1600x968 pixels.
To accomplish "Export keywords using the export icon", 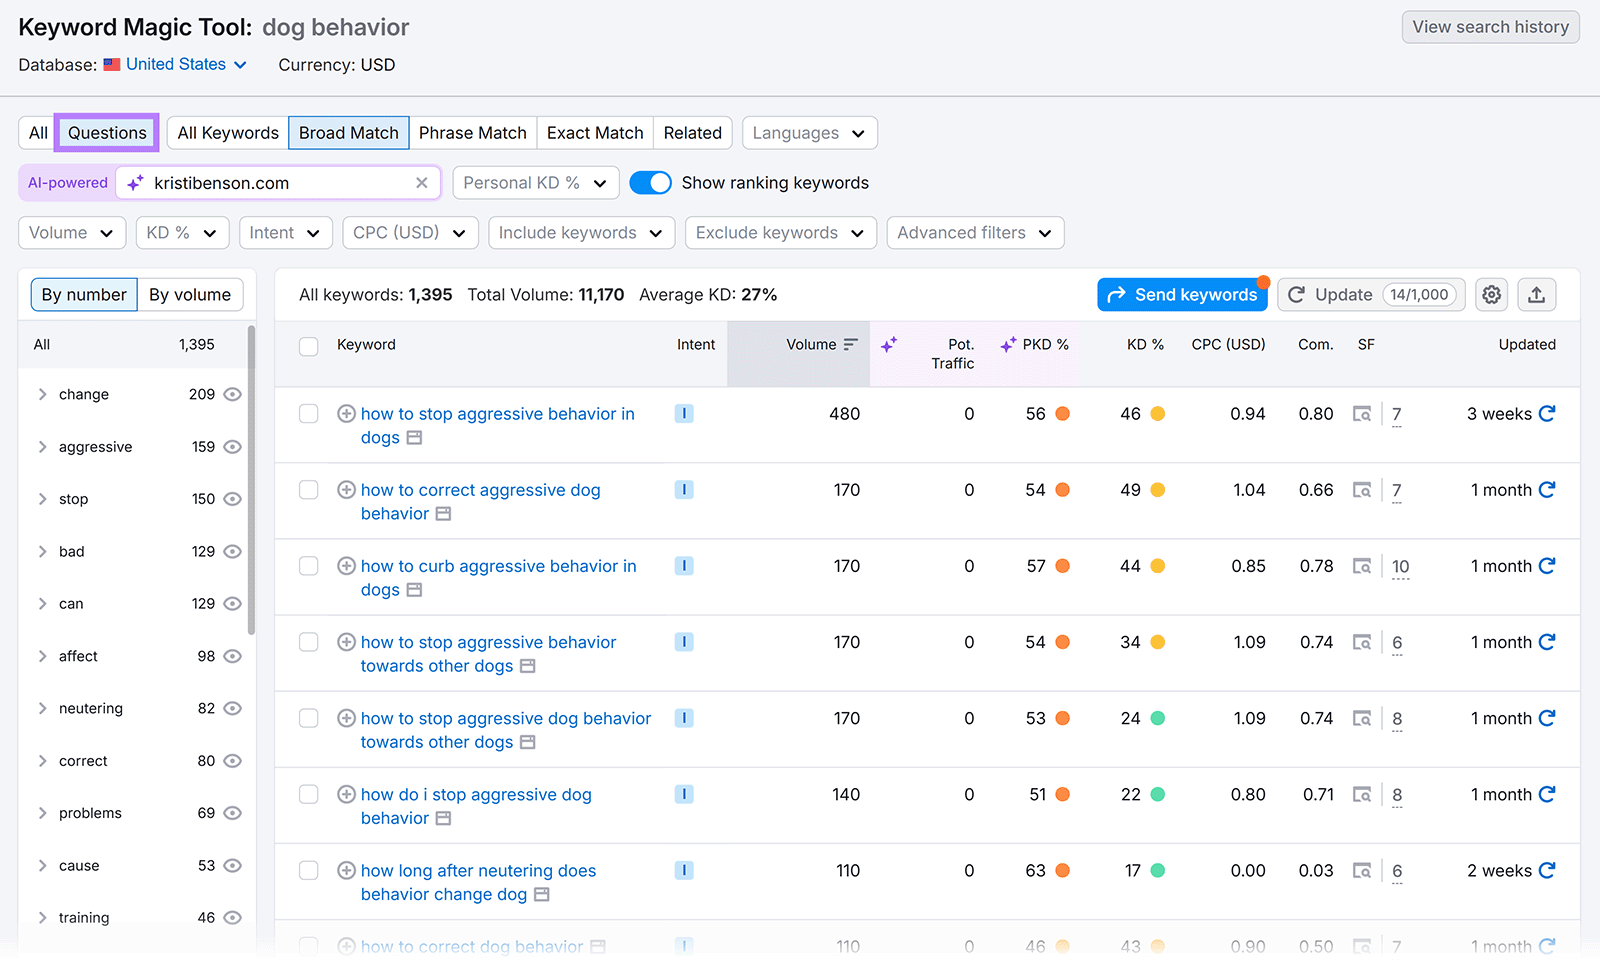I will click(x=1536, y=294).
